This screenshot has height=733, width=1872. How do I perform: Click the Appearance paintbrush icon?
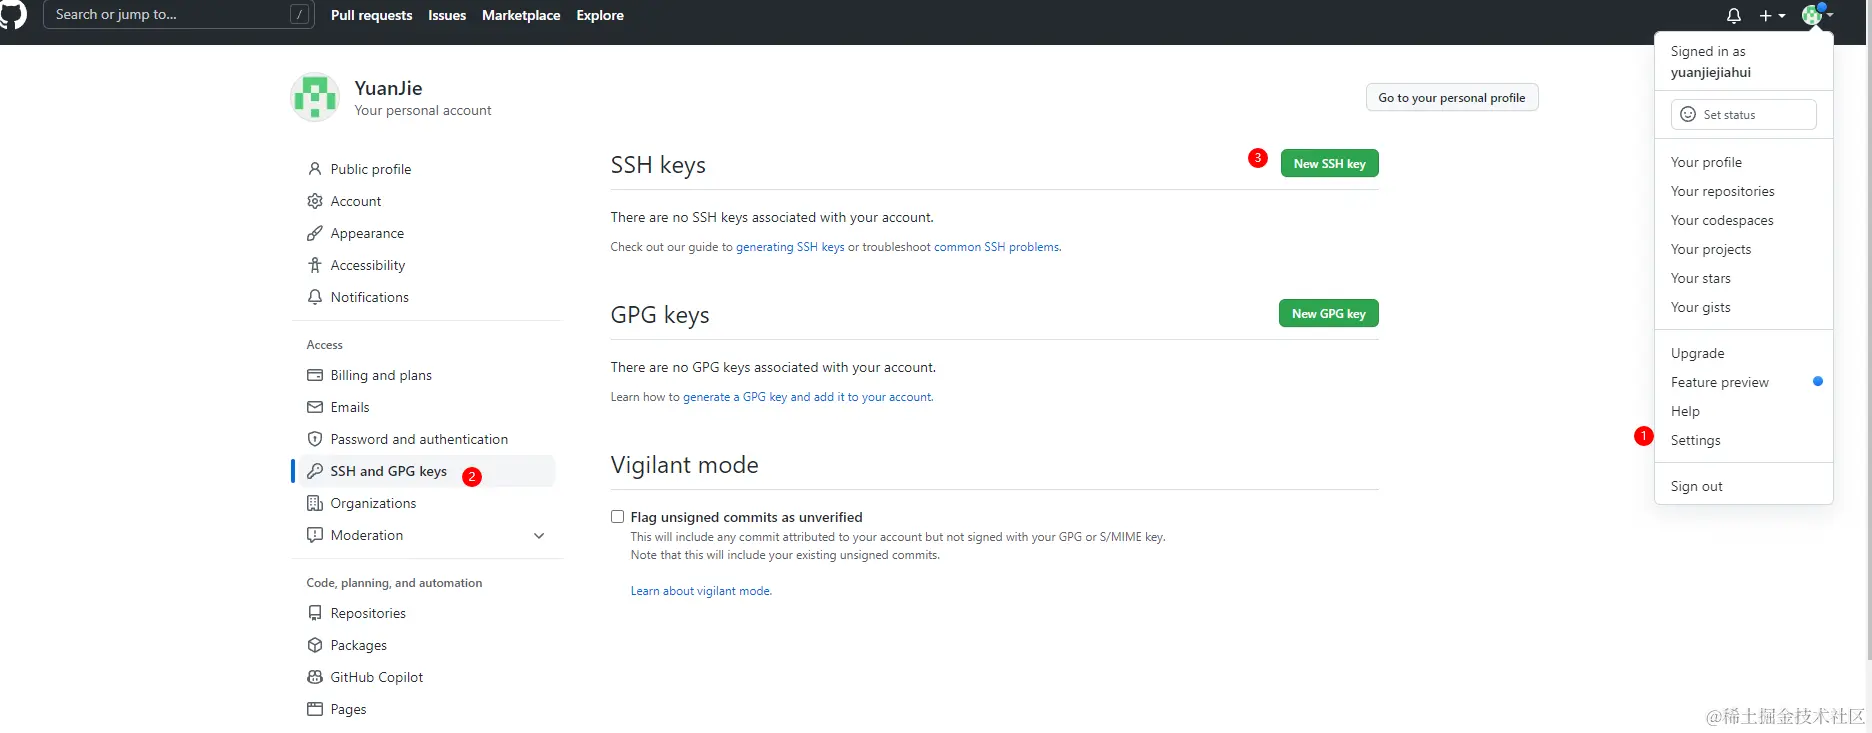315,233
